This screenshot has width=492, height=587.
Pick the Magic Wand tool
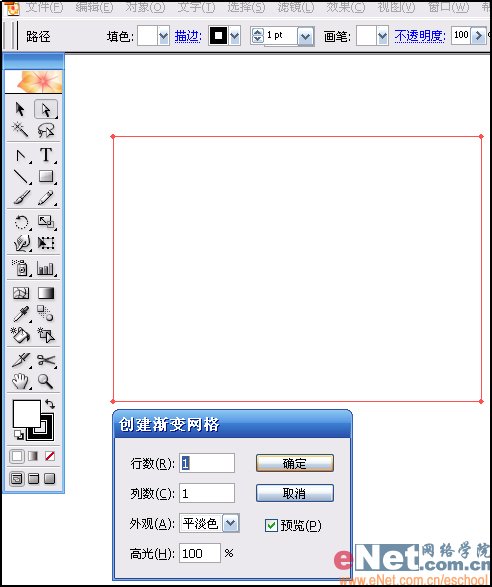point(20,130)
